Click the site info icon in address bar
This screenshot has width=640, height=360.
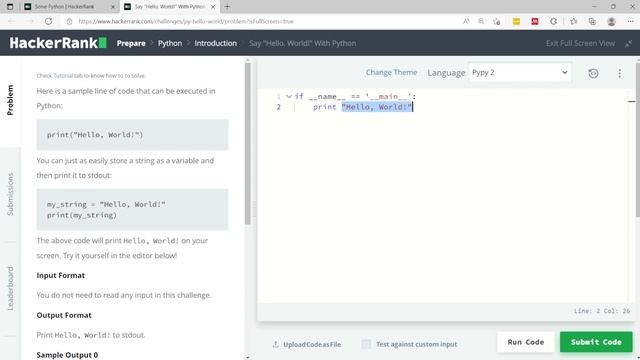click(x=69, y=21)
